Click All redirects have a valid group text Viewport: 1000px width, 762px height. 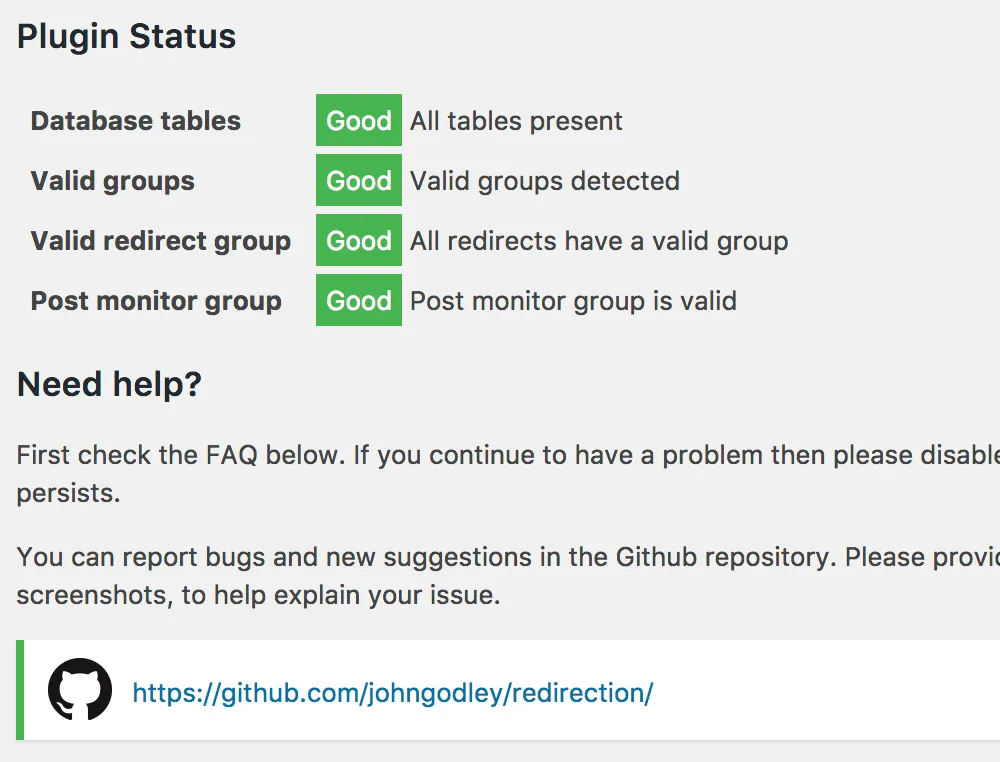pos(599,241)
